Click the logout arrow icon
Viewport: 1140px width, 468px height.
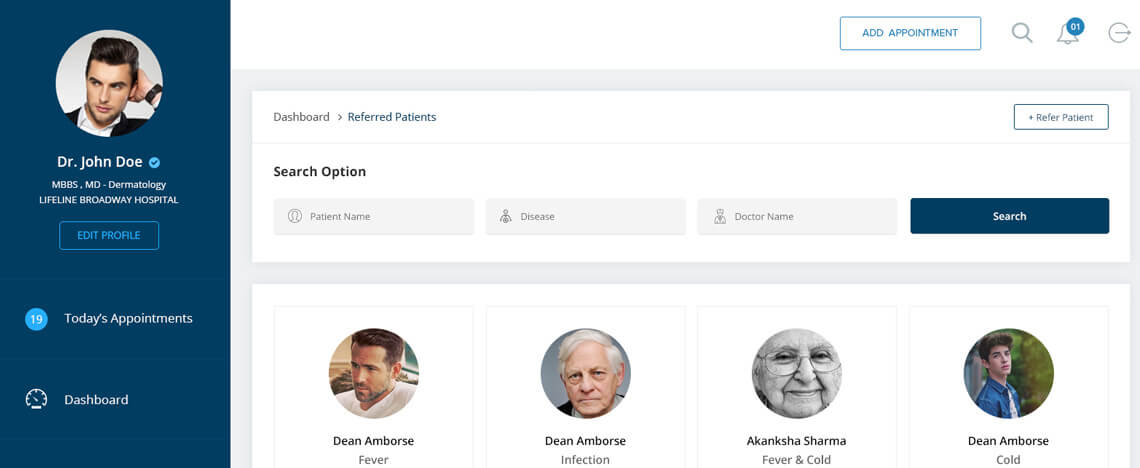(x=1119, y=33)
